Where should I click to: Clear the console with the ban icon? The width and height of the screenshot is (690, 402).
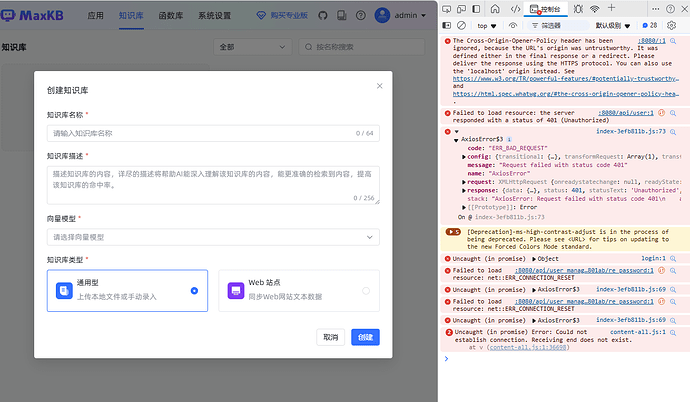461,26
